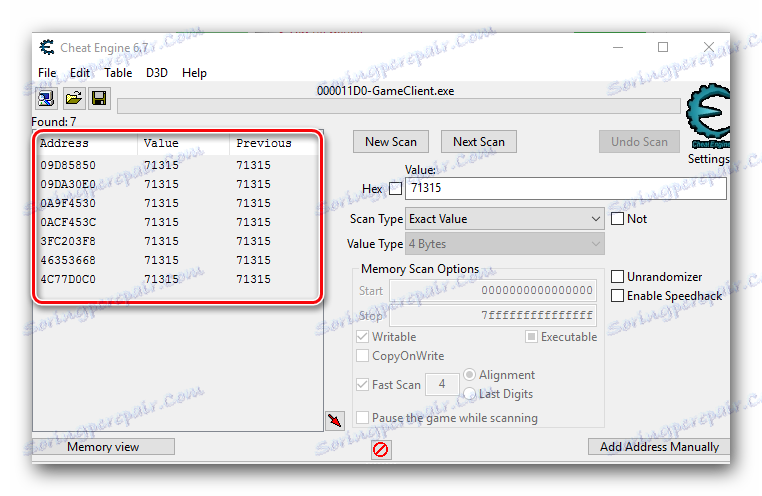
Task: Toggle the Hex checkbox
Action: tap(396, 188)
